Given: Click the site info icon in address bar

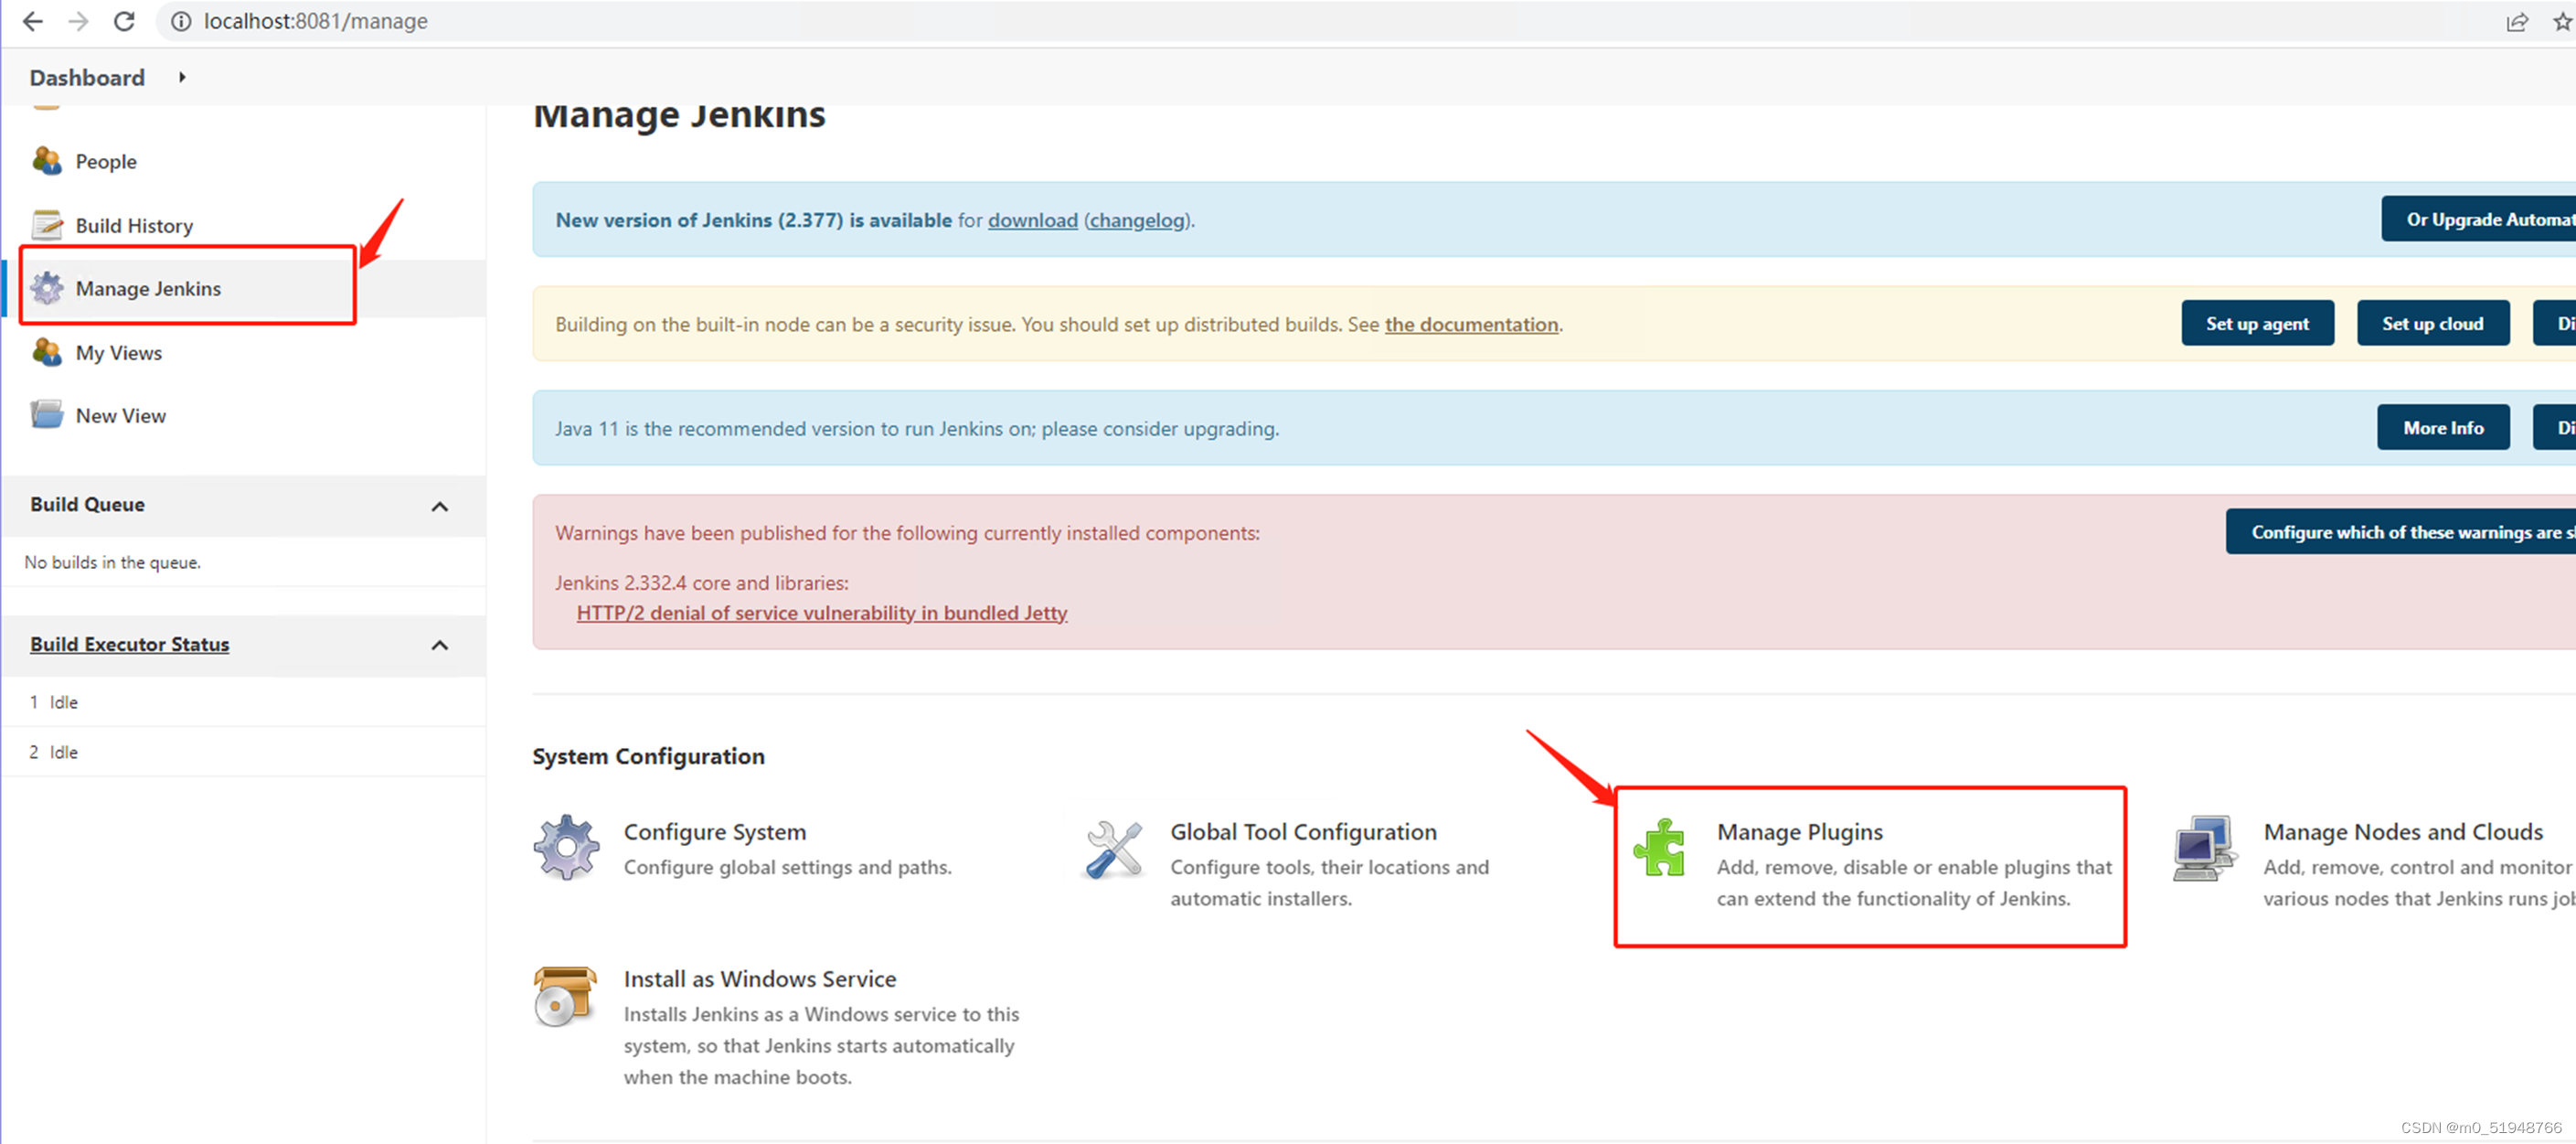Looking at the screenshot, I should click(181, 21).
